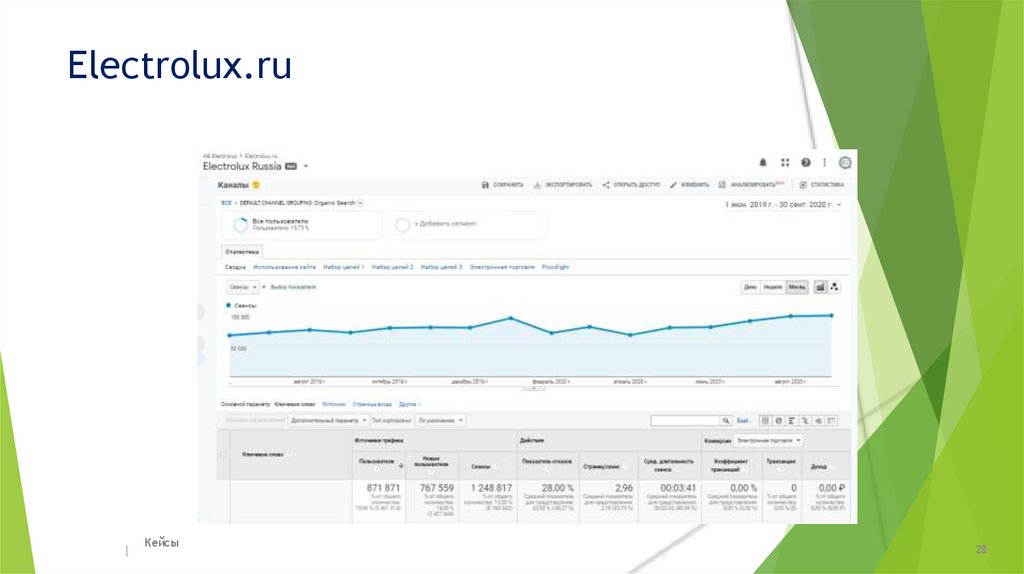Viewport: 1024px width, 574px height.
Task: Open the account avatar icon
Action: click(x=845, y=163)
